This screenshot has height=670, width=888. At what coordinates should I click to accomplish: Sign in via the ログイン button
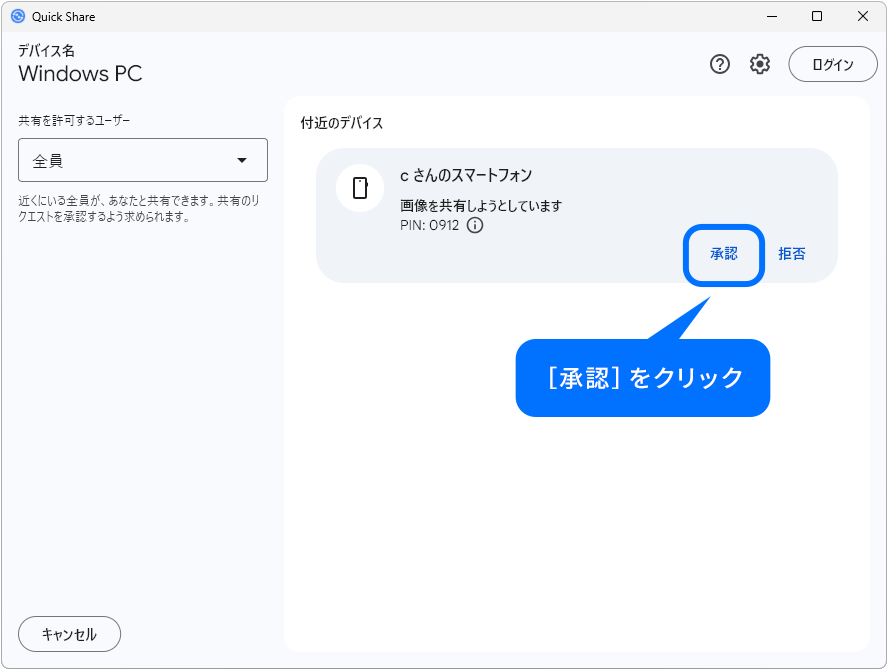coord(833,64)
